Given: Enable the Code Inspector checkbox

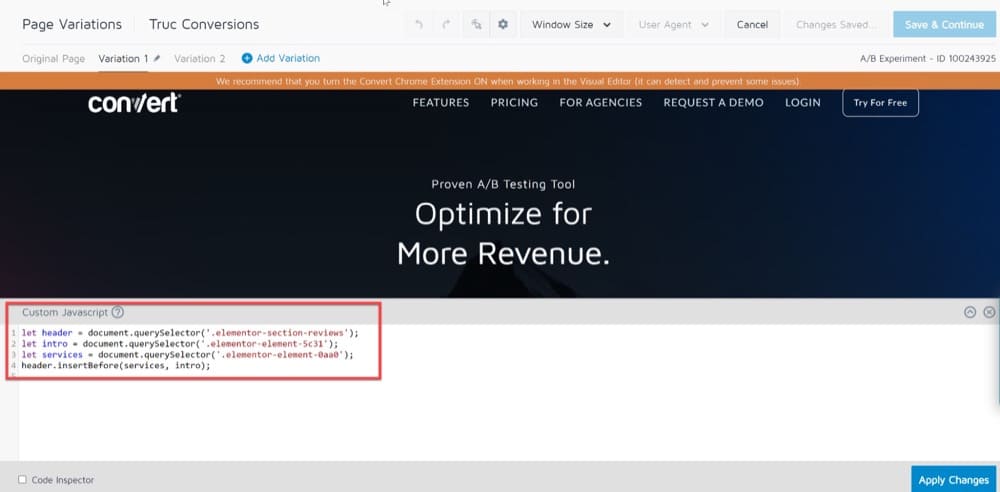Looking at the screenshot, I should coord(23,480).
